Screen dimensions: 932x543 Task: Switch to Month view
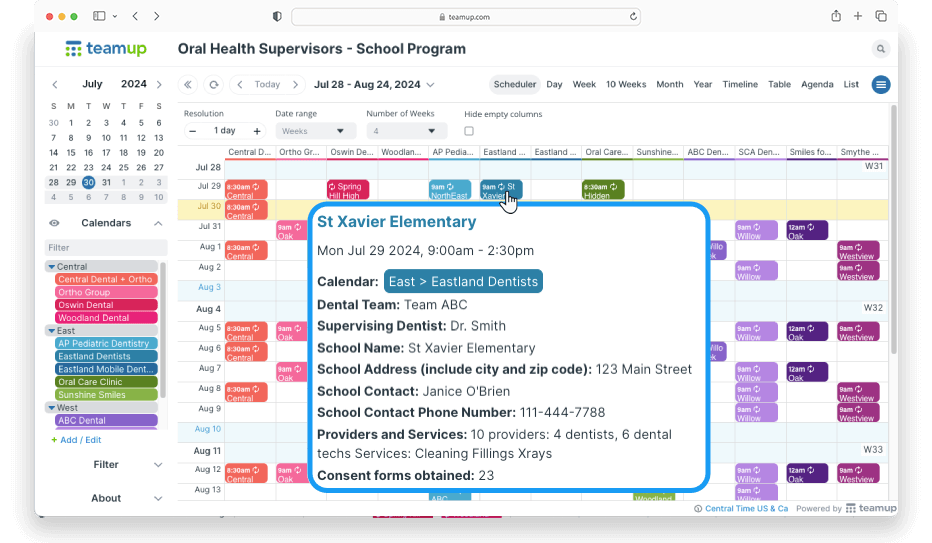click(x=669, y=84)
